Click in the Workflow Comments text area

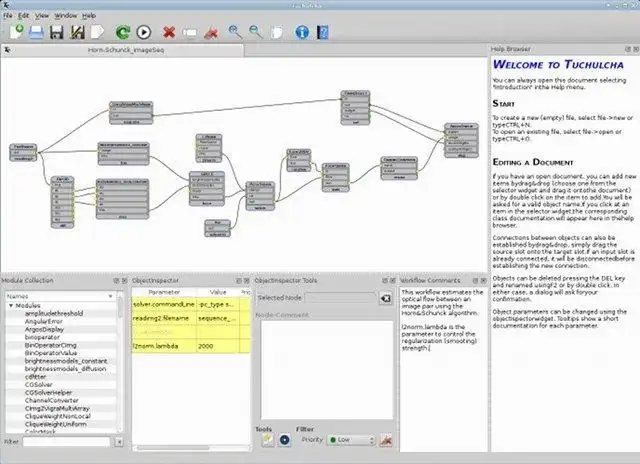pos(443,370)
